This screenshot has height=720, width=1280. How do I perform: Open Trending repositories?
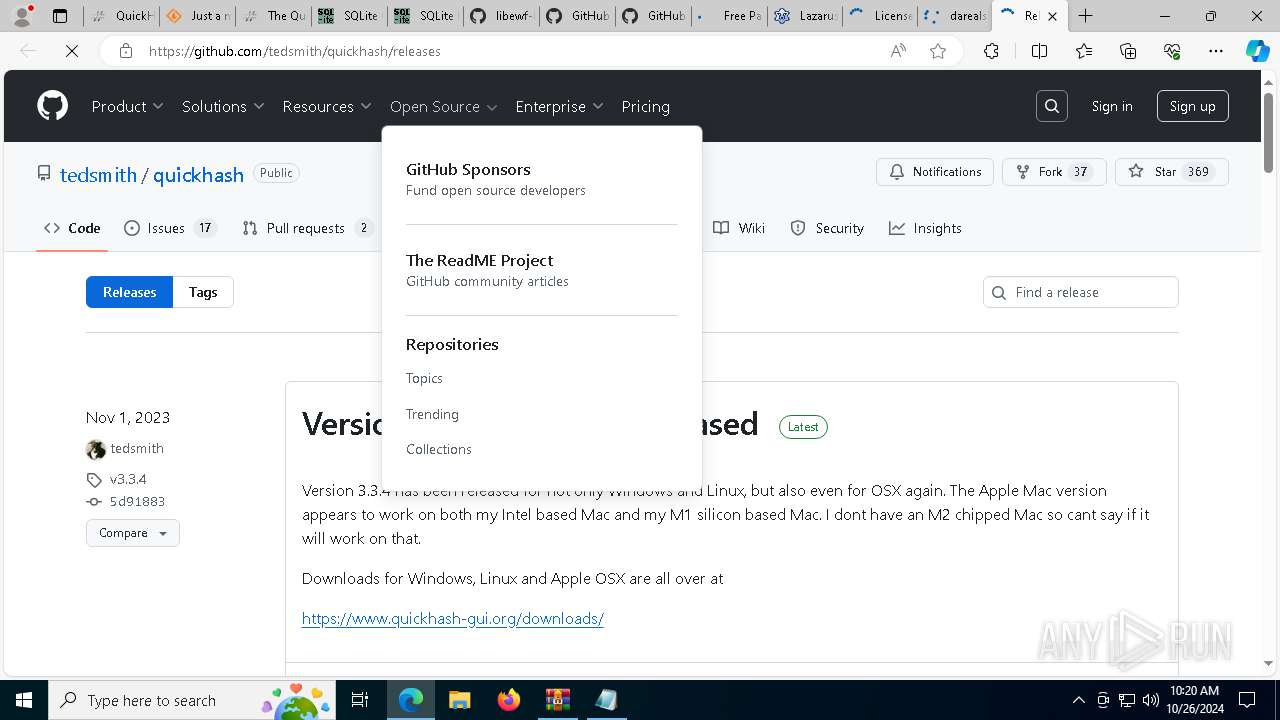432,414
